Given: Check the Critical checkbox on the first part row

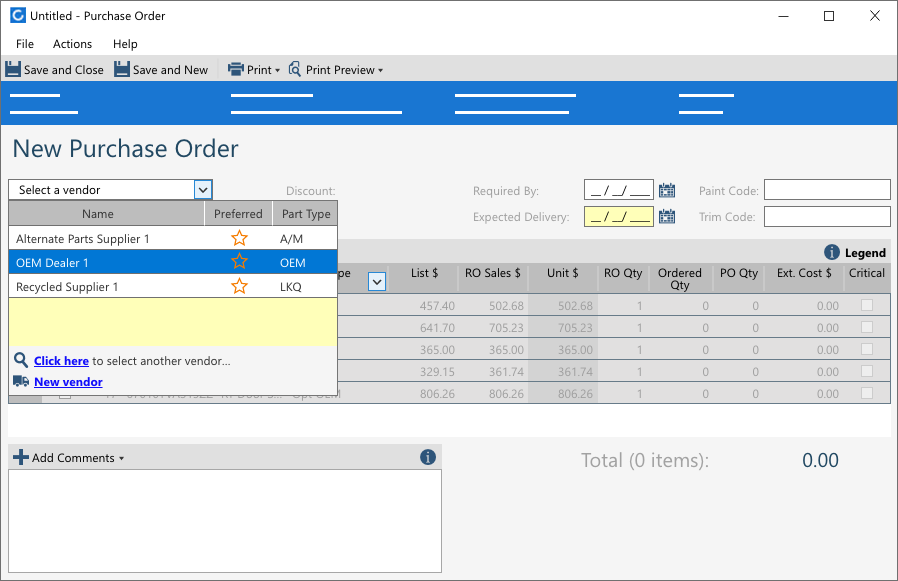Looking at the screenshot, I should (867, 304).
